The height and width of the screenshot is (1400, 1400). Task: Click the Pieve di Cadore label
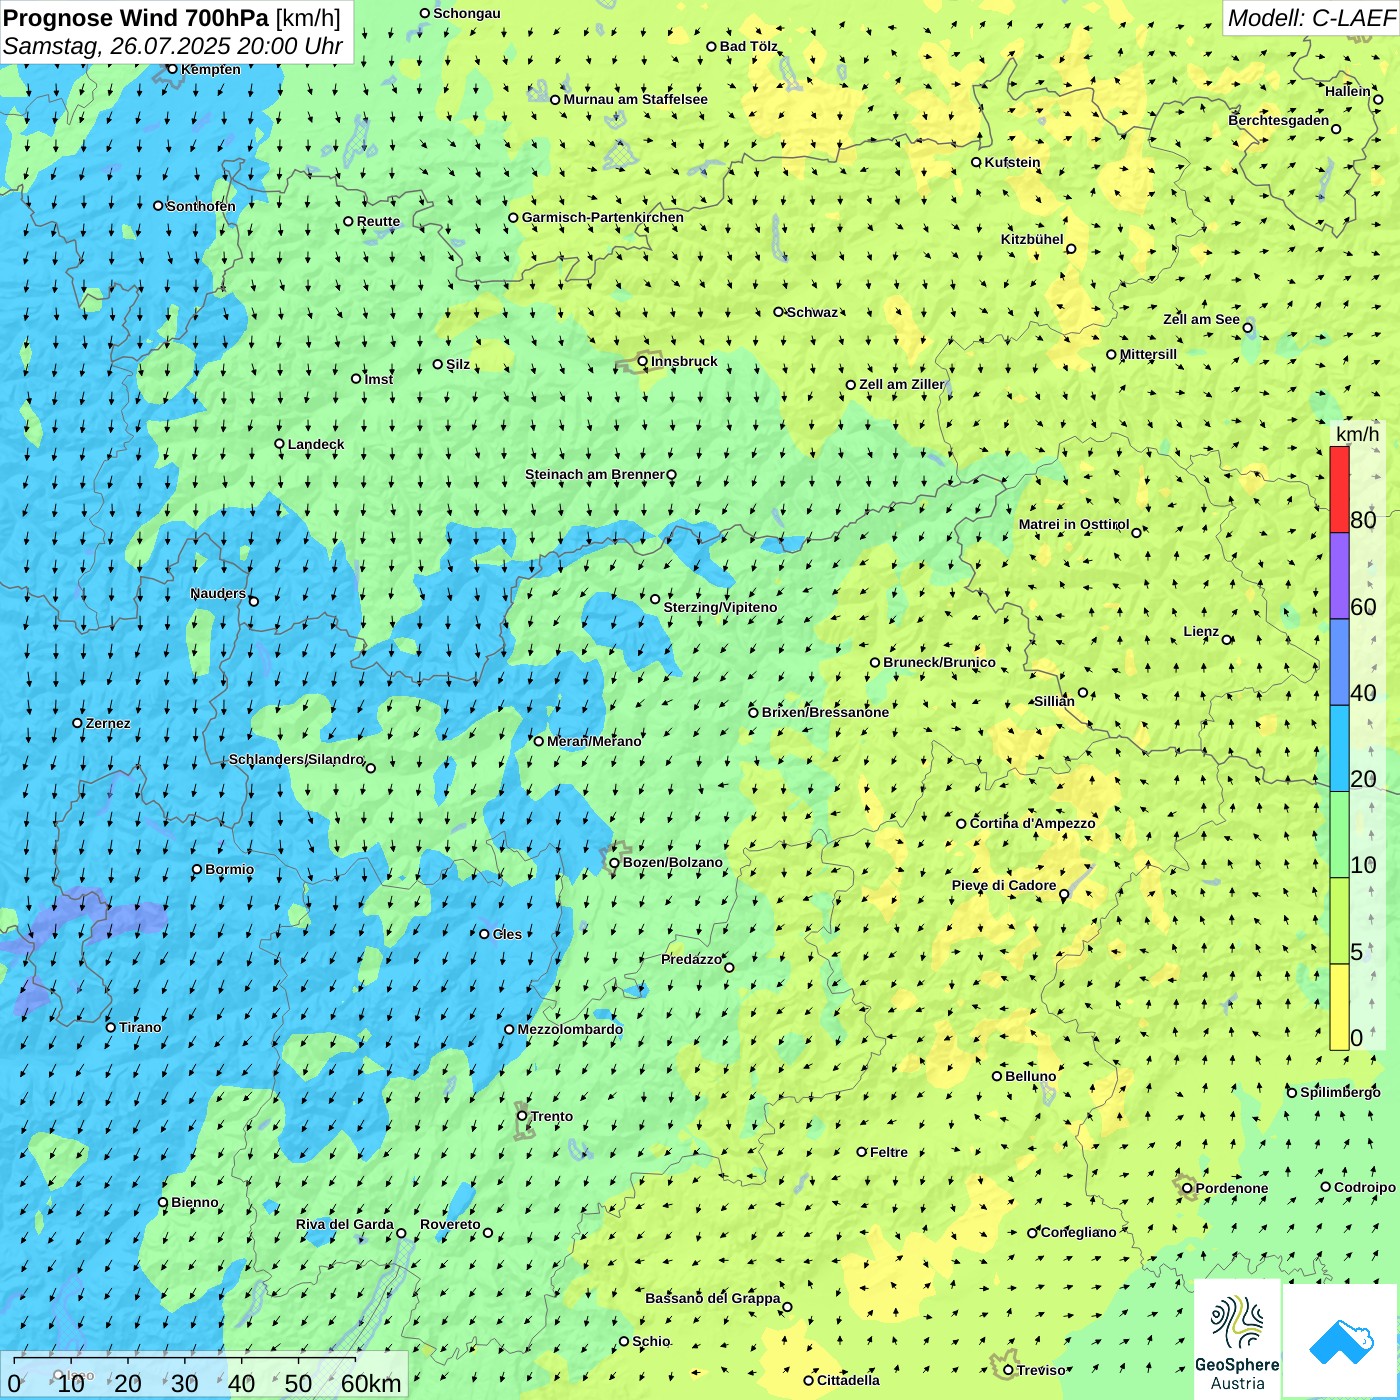tap(1004, 885)
